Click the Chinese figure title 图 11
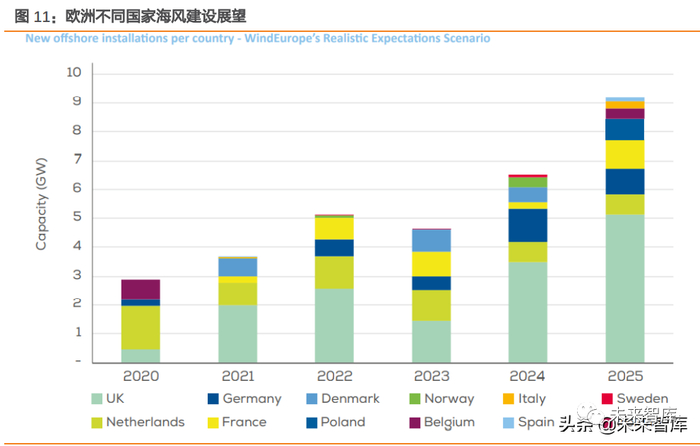This screenshot has width=700, height=446. coord(130,17)
